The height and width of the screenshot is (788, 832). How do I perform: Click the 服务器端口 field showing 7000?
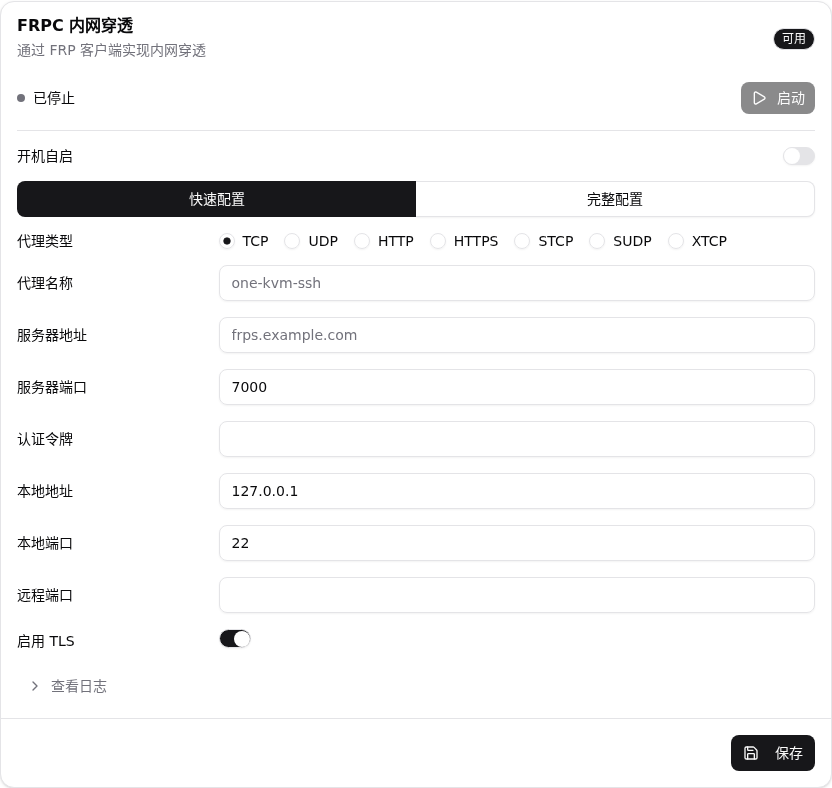[x=517, y=387]
